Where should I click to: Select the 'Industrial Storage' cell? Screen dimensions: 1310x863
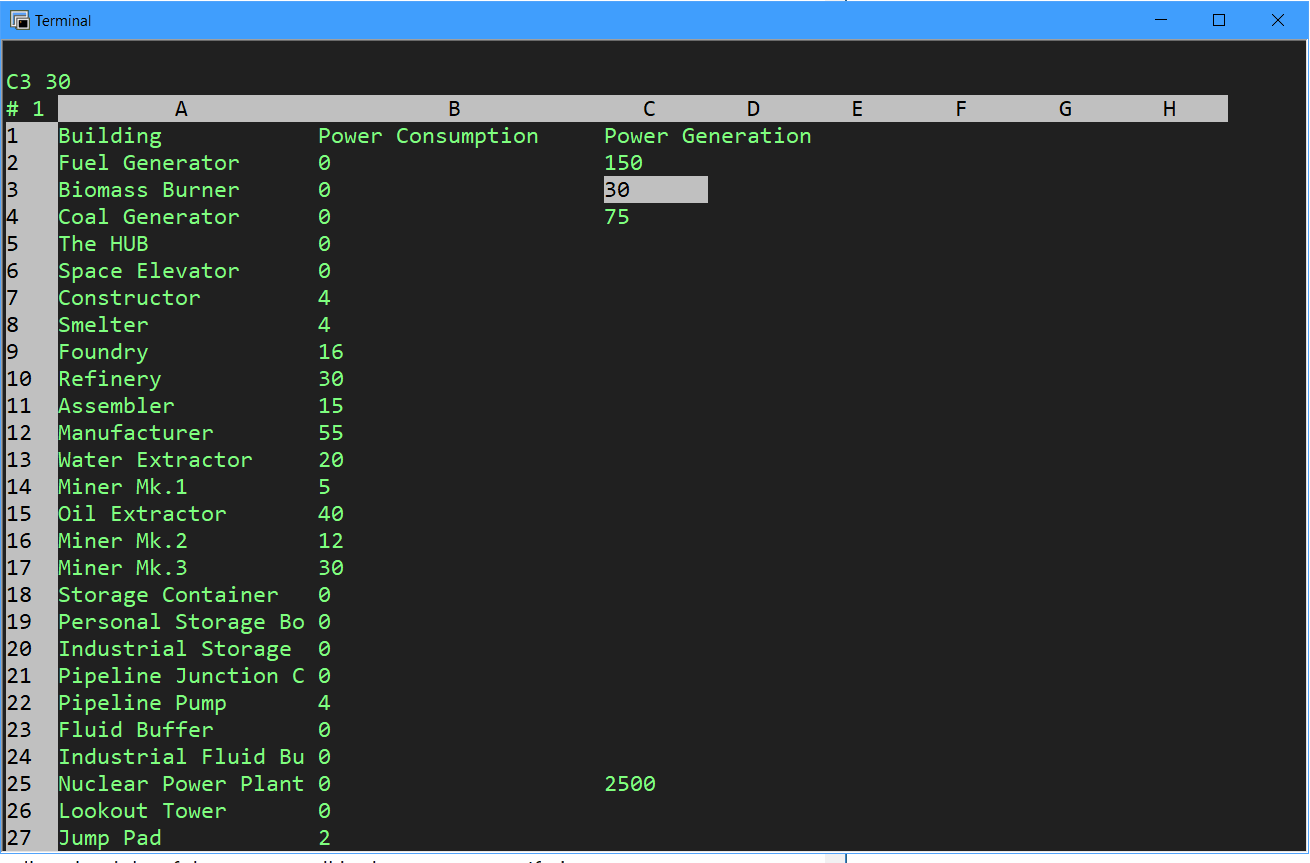[175, 649]
